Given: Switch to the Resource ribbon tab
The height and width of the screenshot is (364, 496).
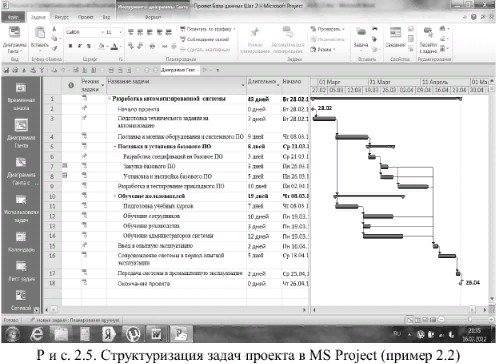Looking at the screenshot, I should coord(61,17).
